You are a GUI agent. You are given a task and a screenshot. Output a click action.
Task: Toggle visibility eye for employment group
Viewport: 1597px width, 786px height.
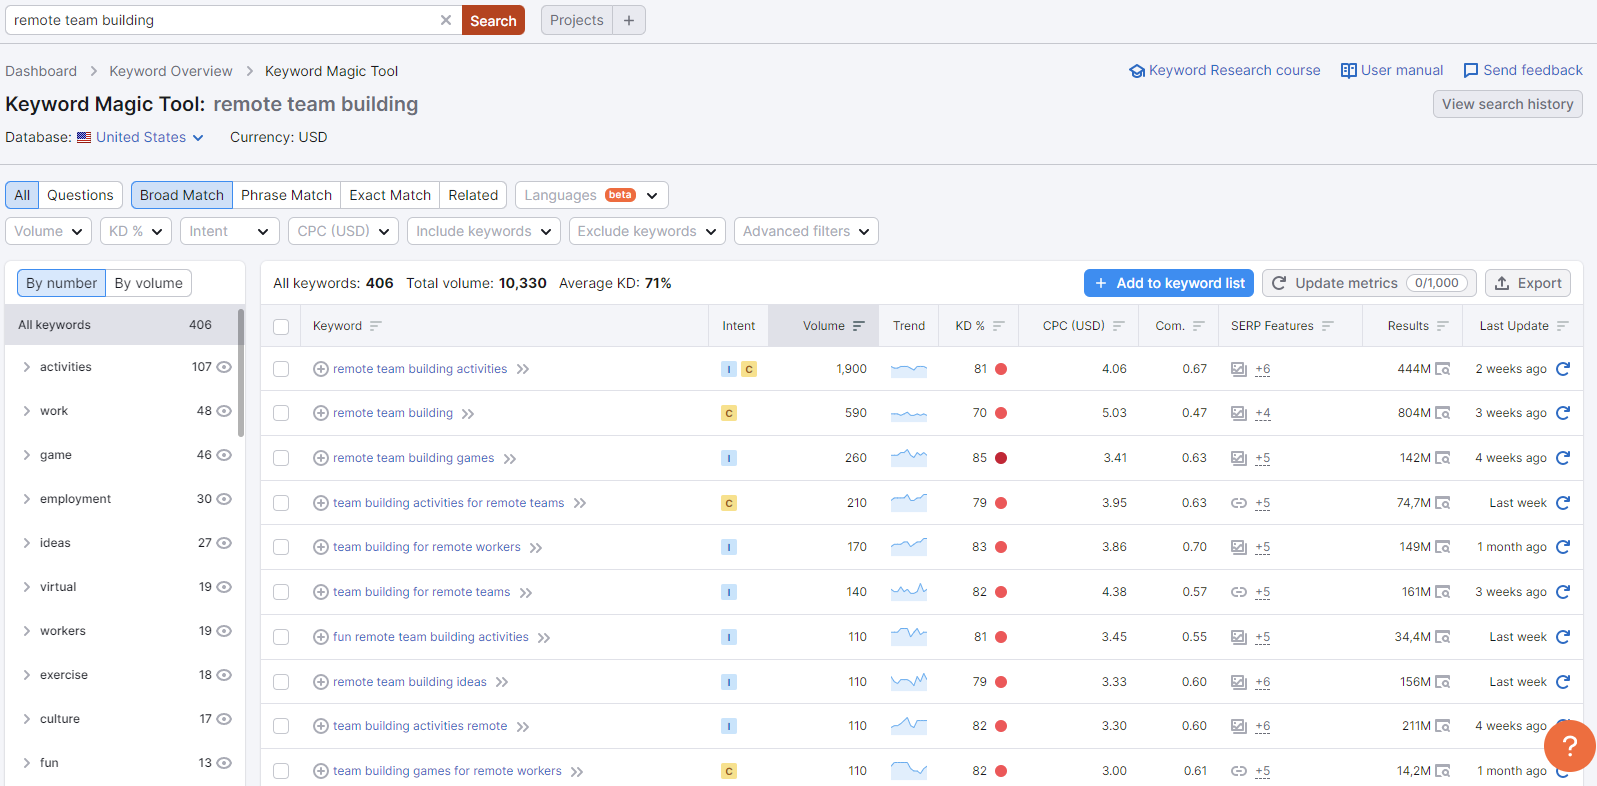point(224,499)
